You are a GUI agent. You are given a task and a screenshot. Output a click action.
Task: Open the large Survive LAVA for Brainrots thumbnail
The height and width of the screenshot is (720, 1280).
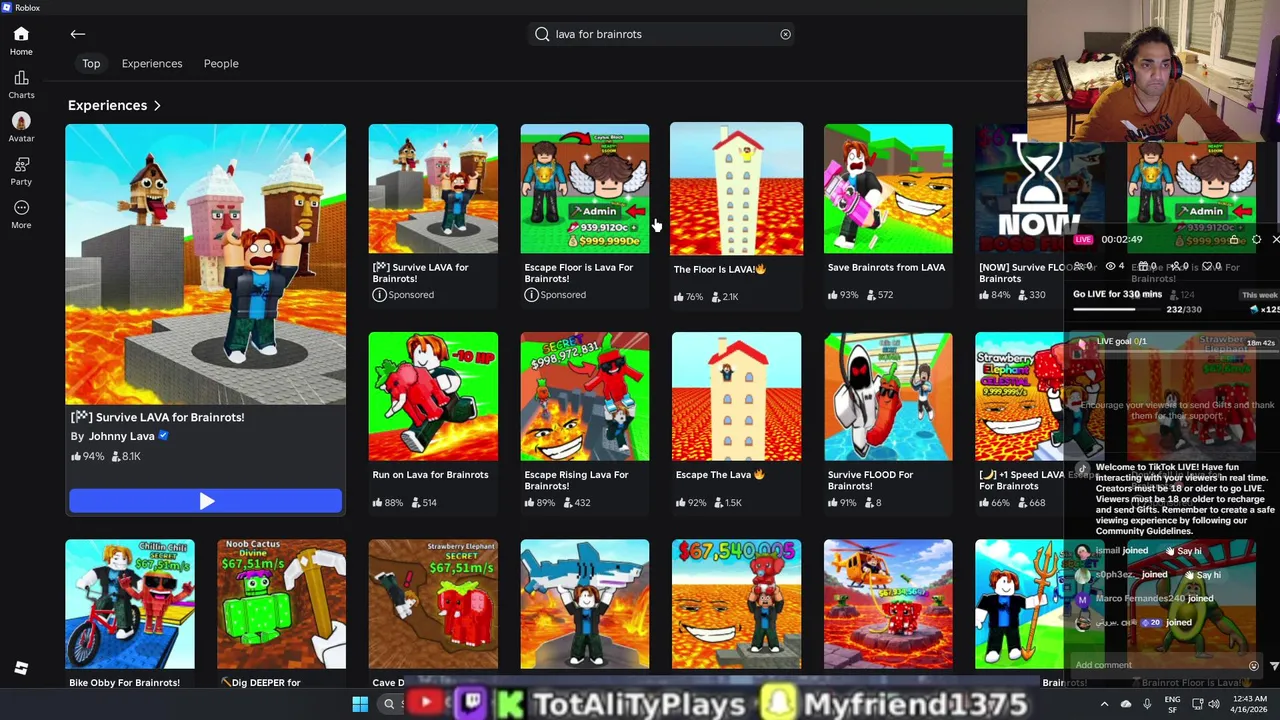(206, 264)
